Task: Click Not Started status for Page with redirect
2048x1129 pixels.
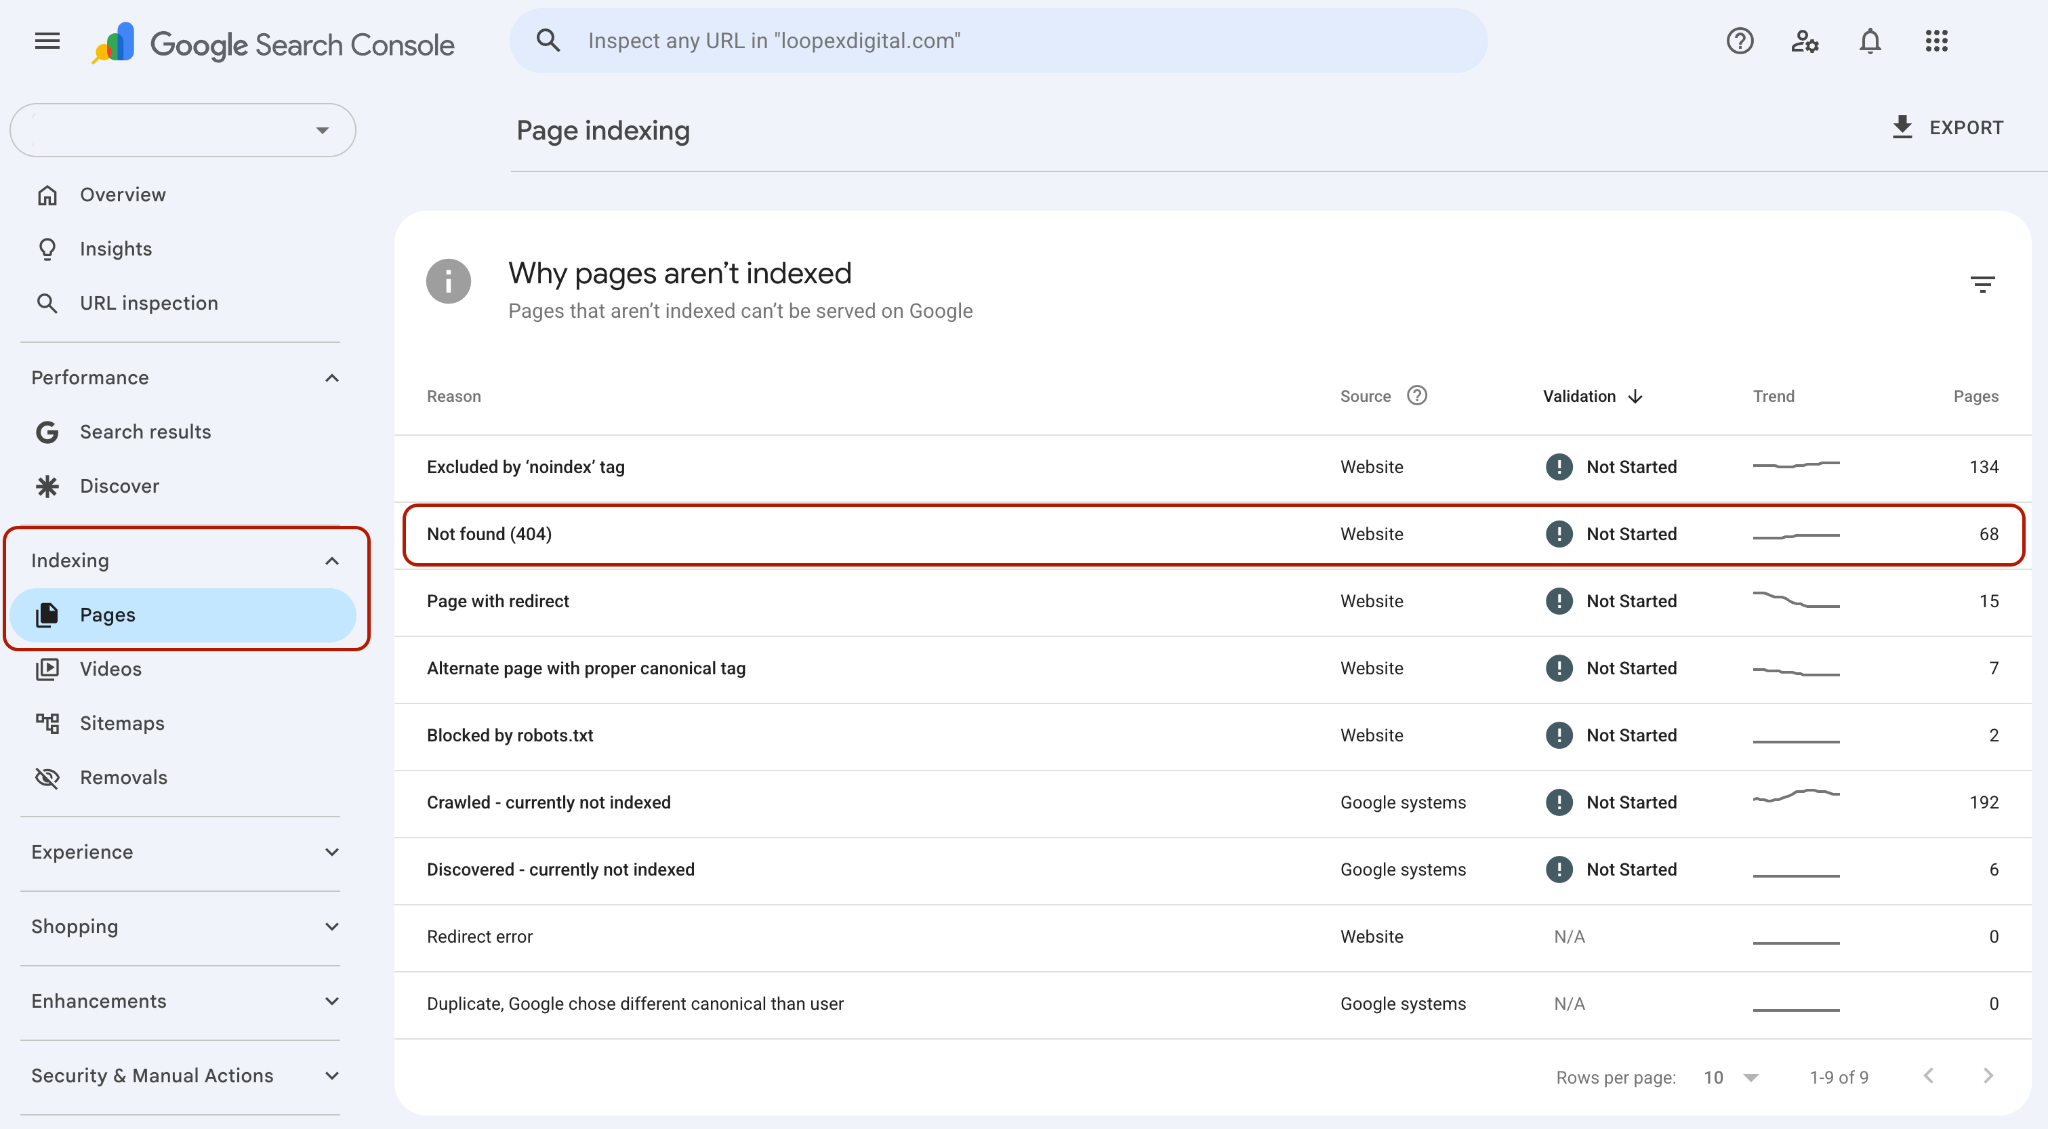Action: click(1631, 601)
